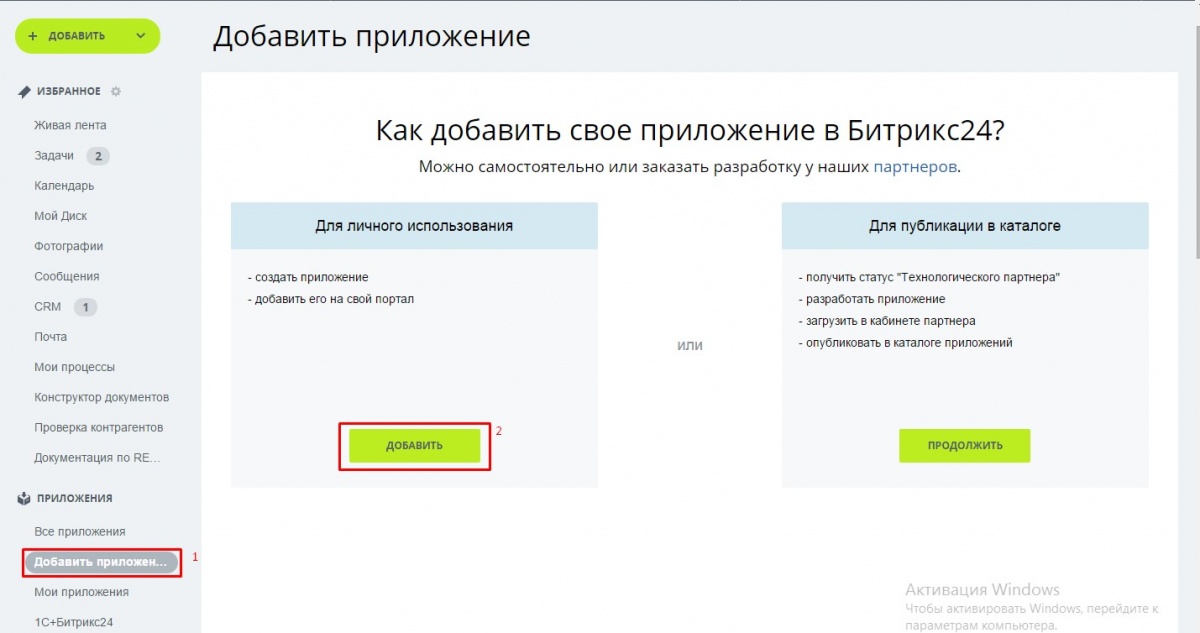1200x633 pixels.
Task: Go to Мой Диск
Action: (x=61, y=216)
